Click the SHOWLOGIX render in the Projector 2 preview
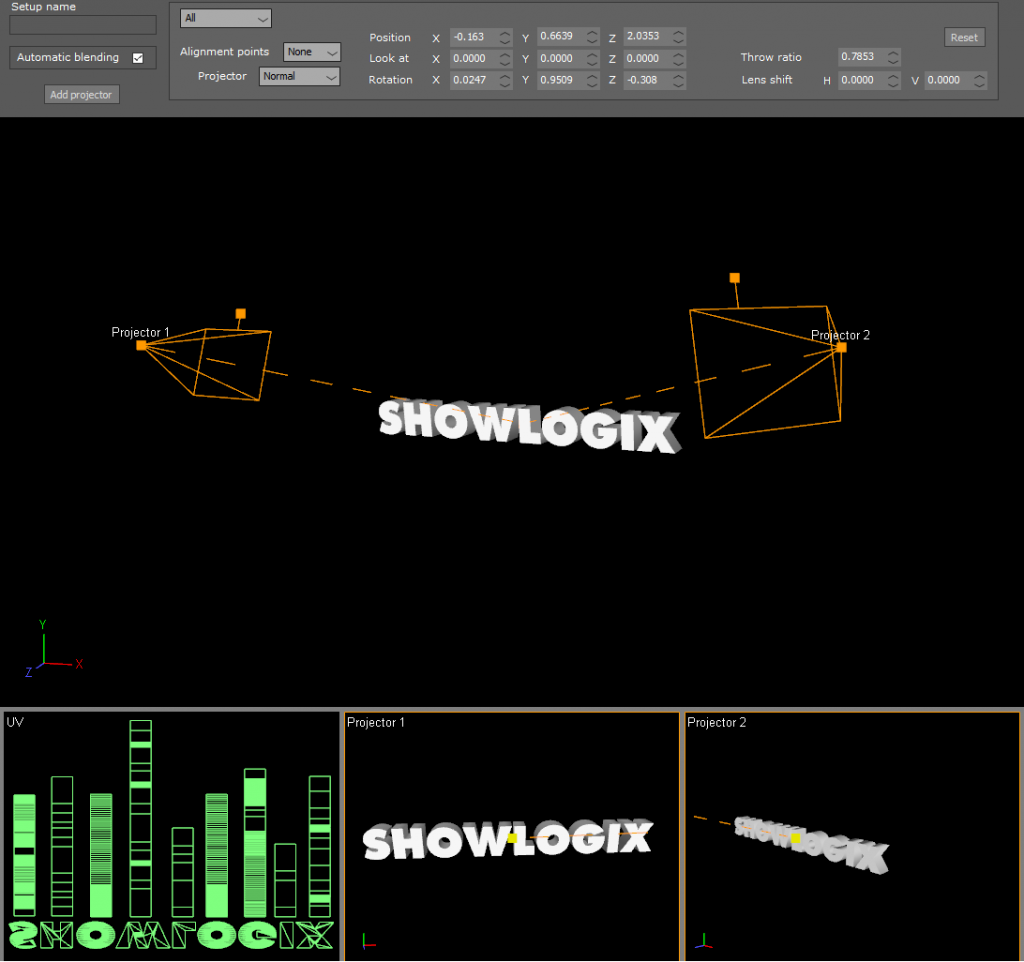 812,844
